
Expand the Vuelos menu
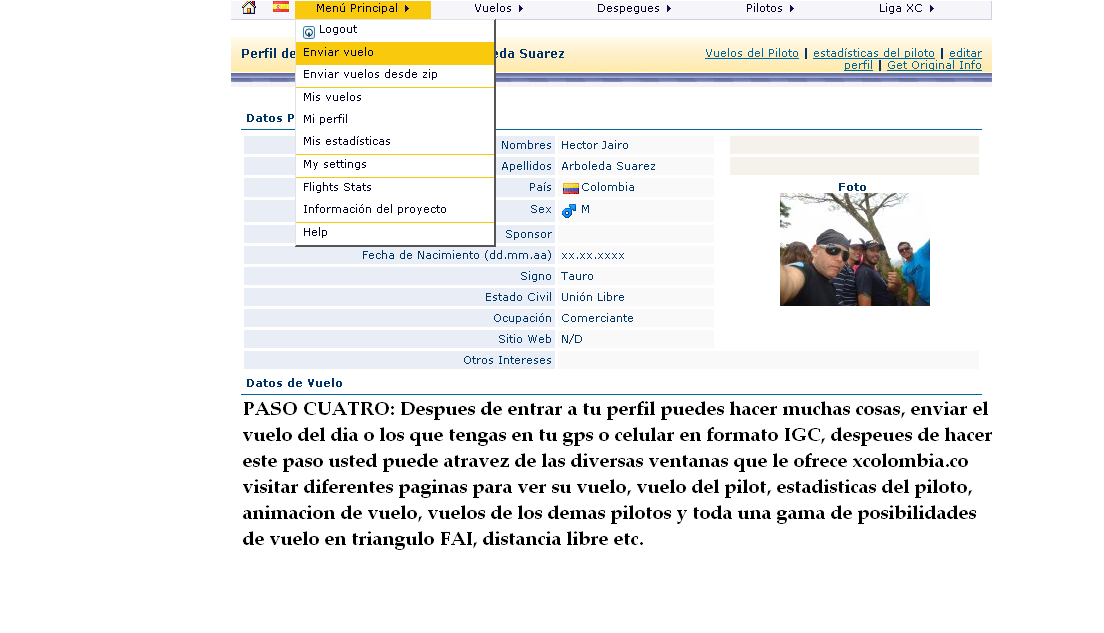(x=498, y=8)
